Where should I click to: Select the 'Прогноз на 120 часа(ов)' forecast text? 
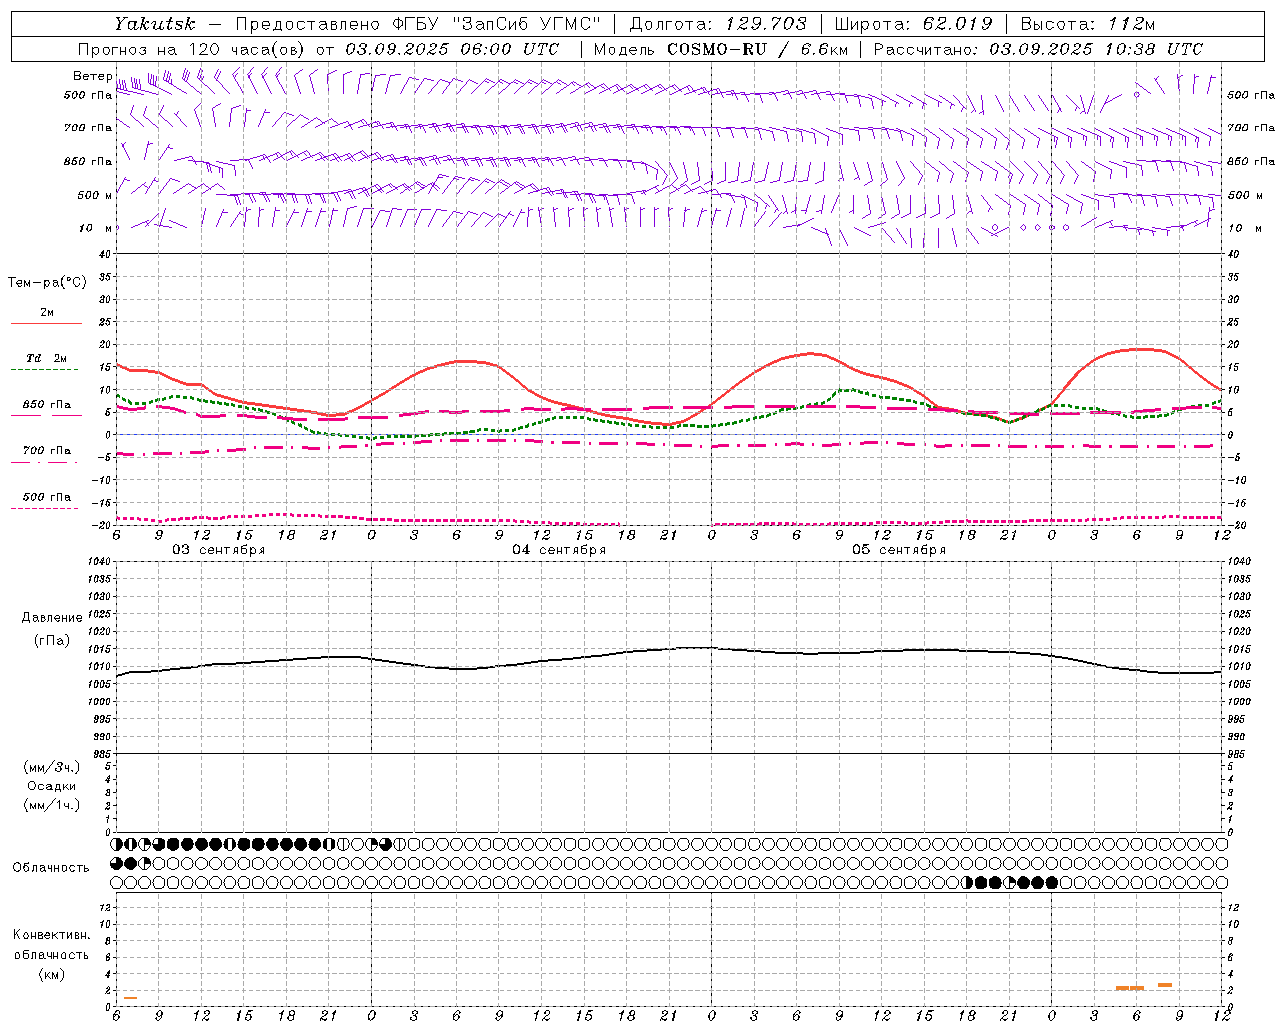tap(192, 49)
